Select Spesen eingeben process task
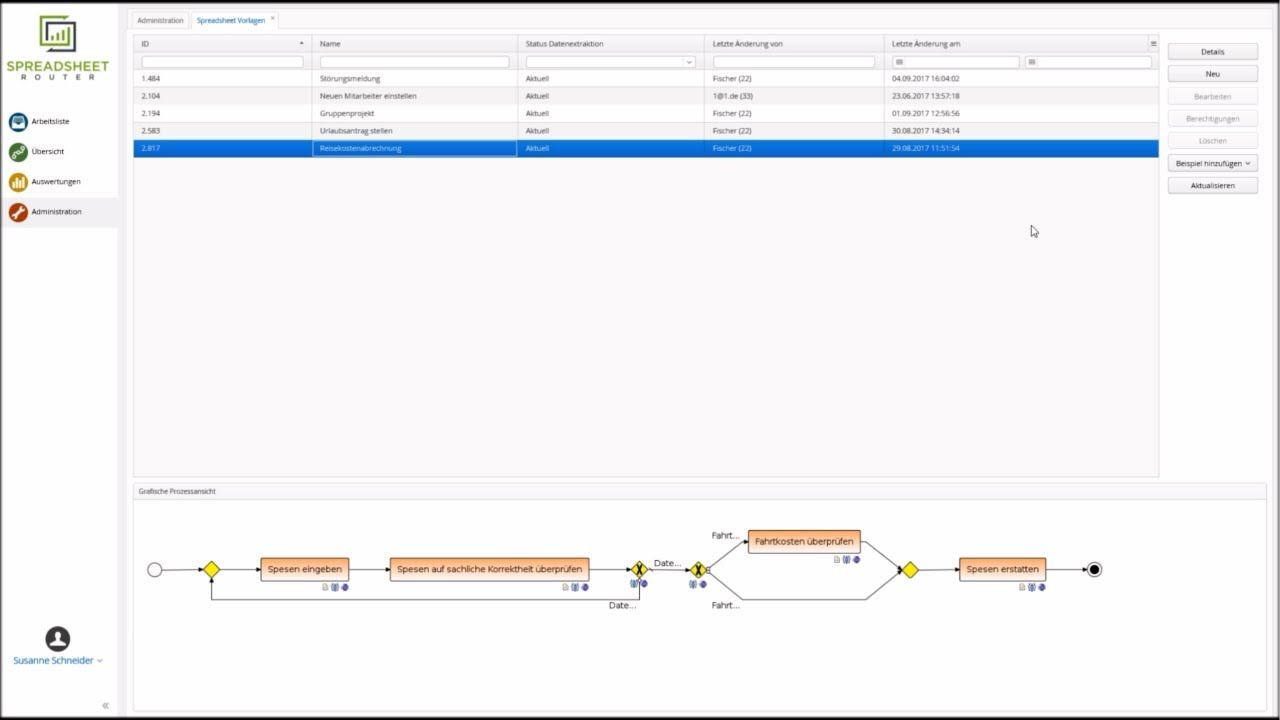The height and width of the screenshot is (720, 1280). [305, 570]
